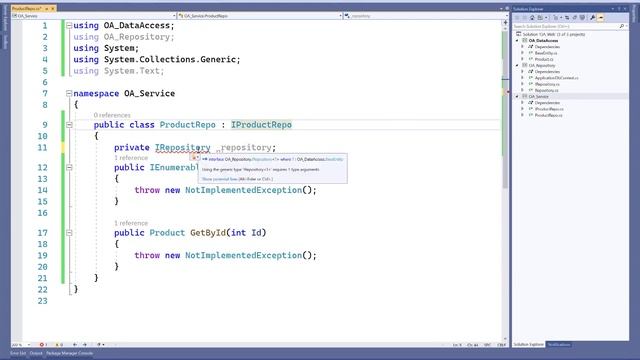Switch to the Notifications bottom tab
640x360 pixels.
pos(558,344)
